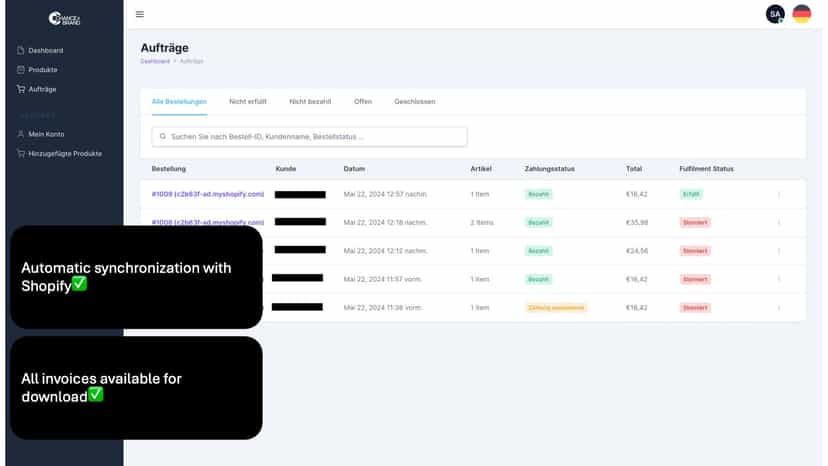
Task: Click the Datum column header
Action: click(x=354, y=169)
